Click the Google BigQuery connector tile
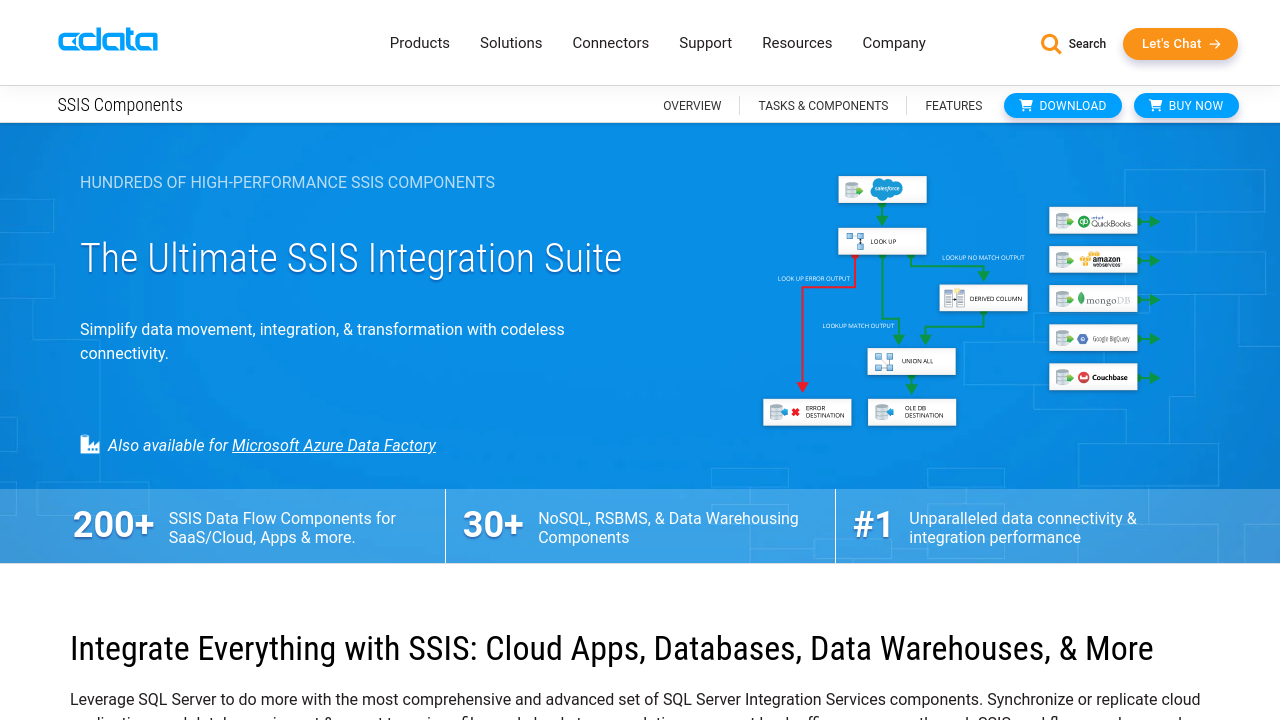Screen dimensions: 1280x720 (1093, 338)
